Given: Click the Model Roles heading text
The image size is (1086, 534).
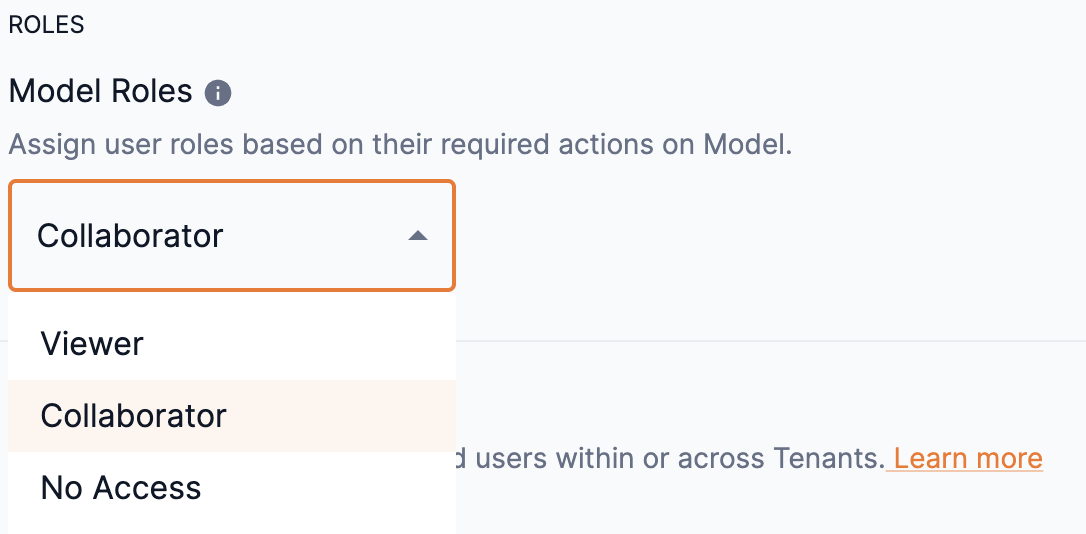Looking at the screenshot, I should (100, 91).
